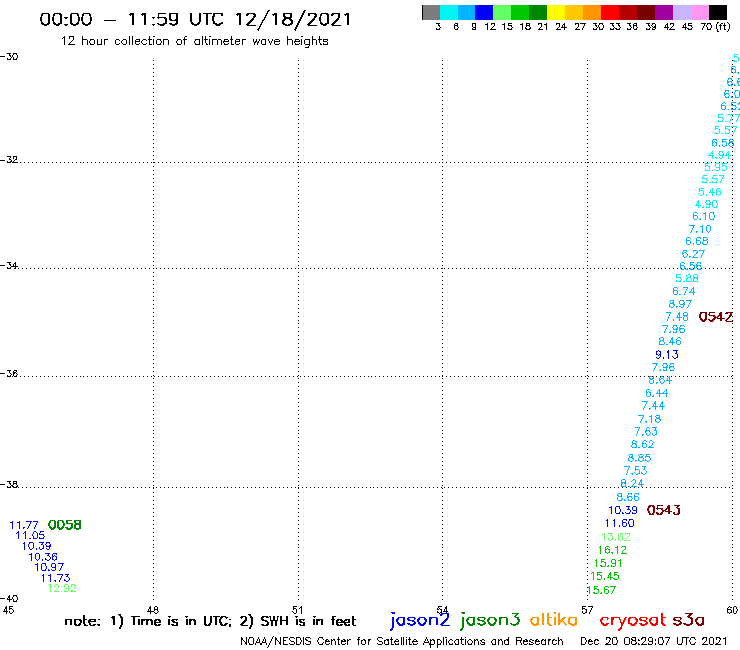Click the green 0058 time marker

[65, 525]
